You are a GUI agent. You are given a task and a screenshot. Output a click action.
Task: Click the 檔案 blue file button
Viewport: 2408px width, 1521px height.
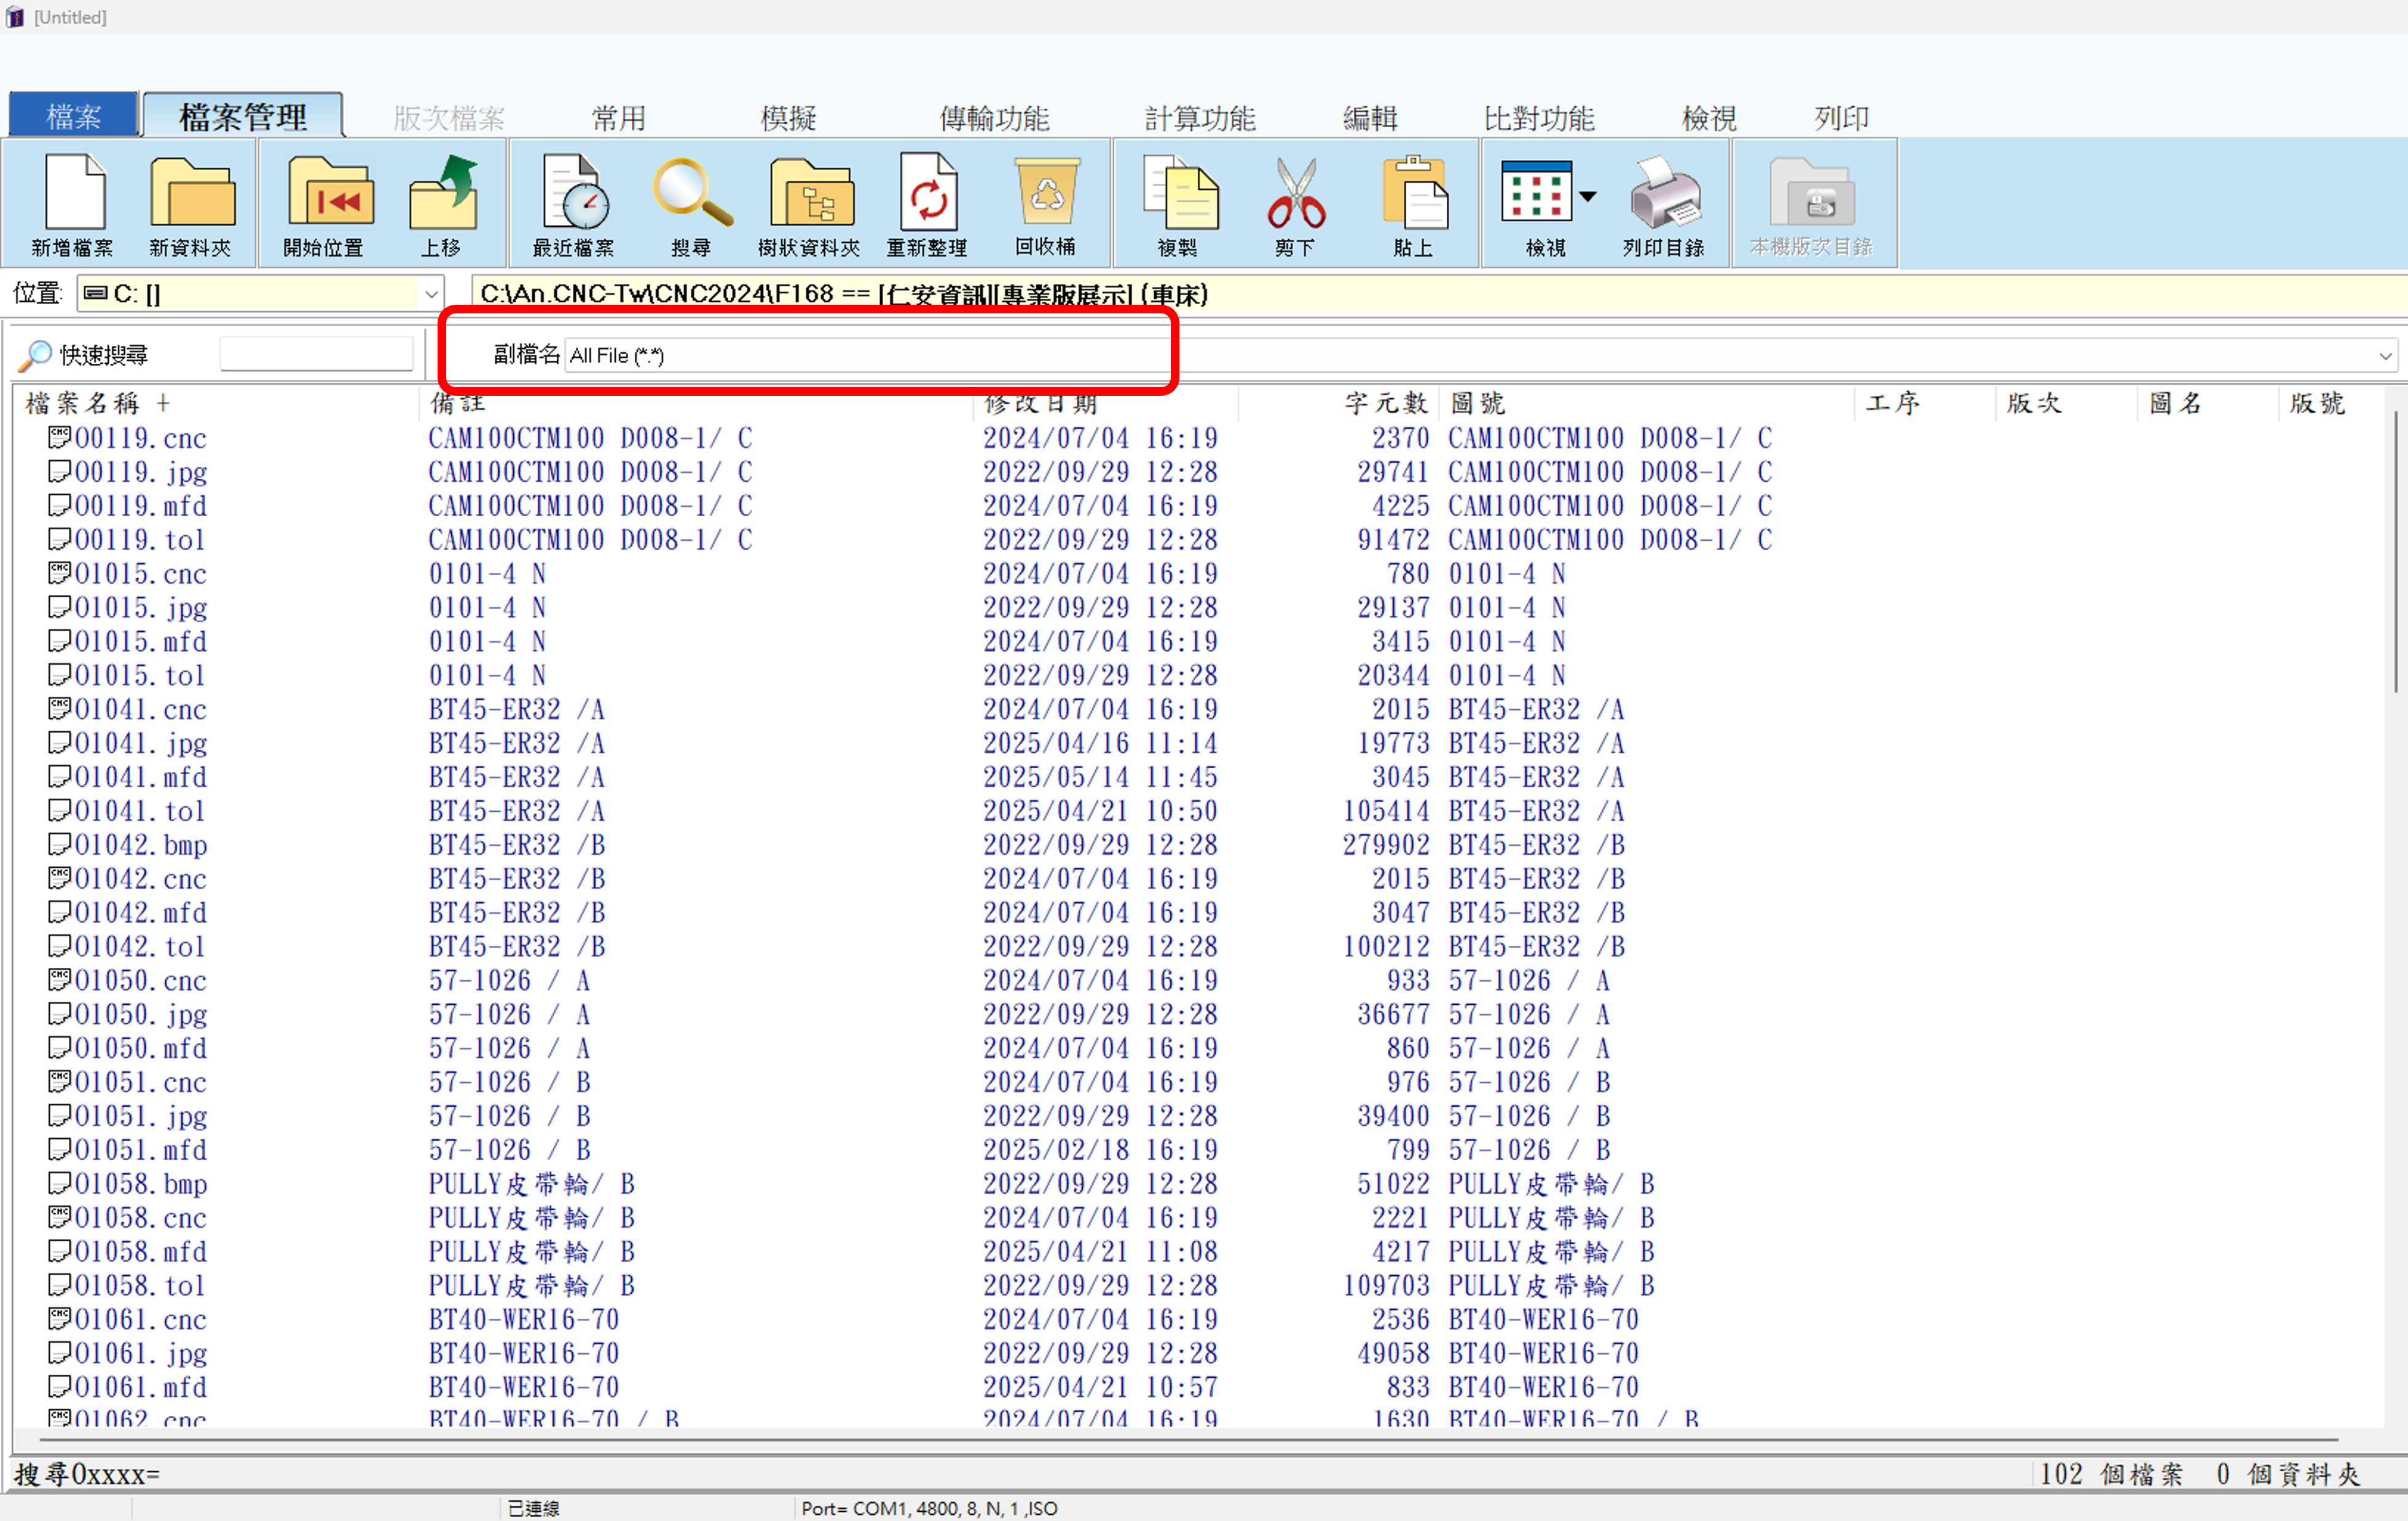[x=73, y=117]
